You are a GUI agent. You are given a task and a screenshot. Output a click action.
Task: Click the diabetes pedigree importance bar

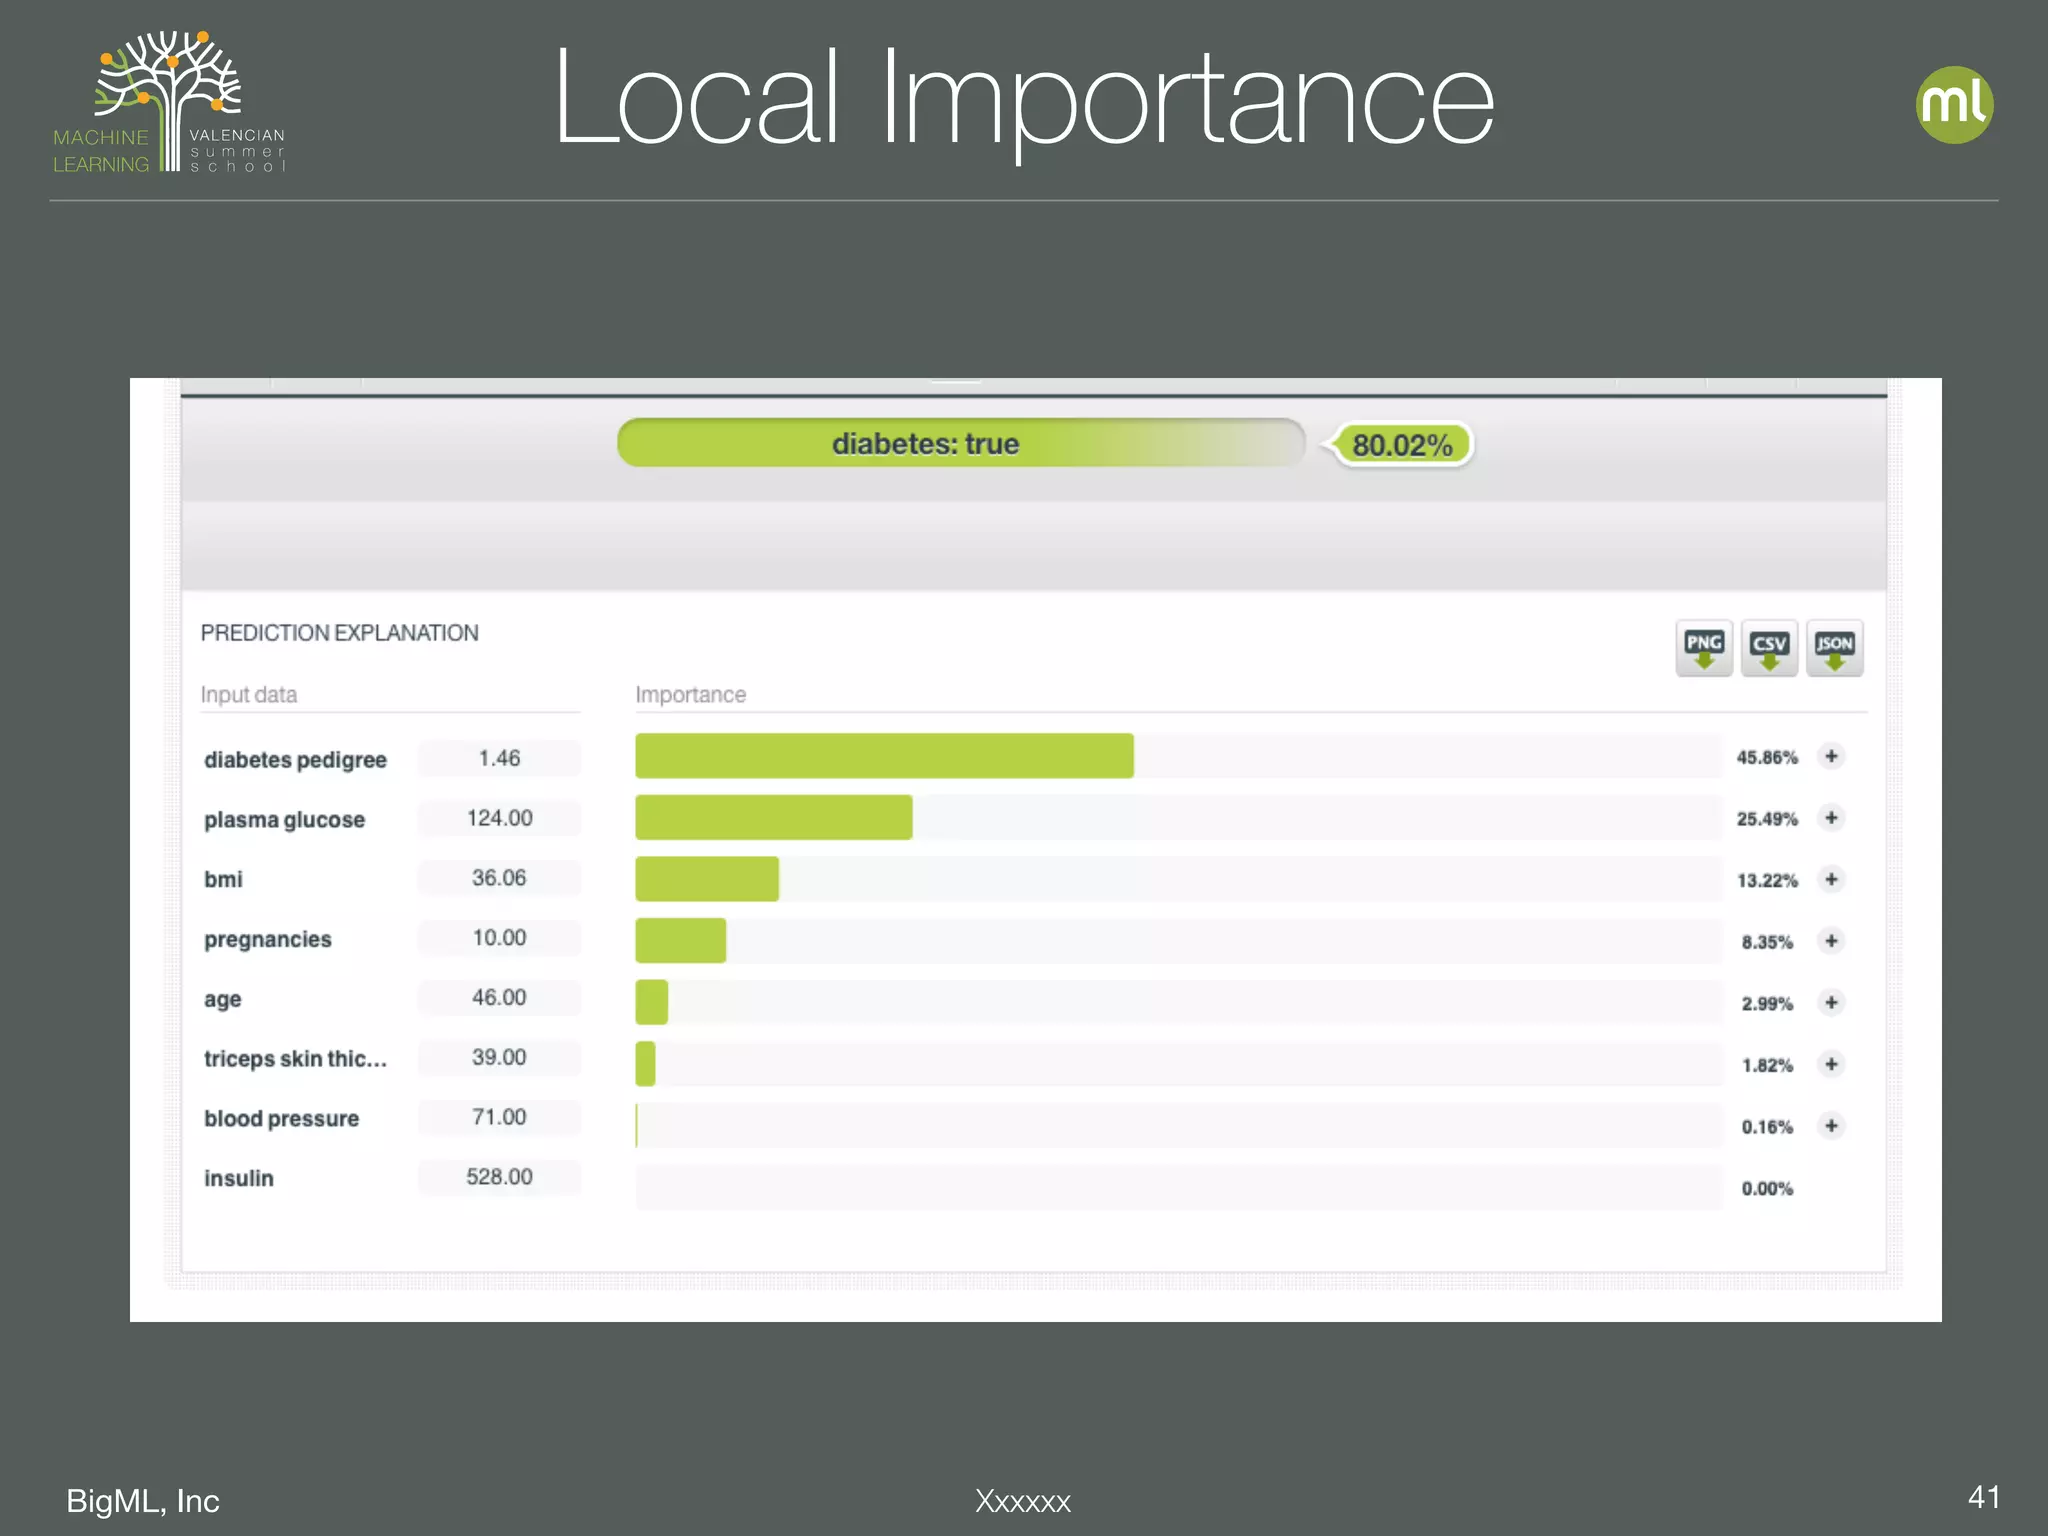[x=884, y=756]
